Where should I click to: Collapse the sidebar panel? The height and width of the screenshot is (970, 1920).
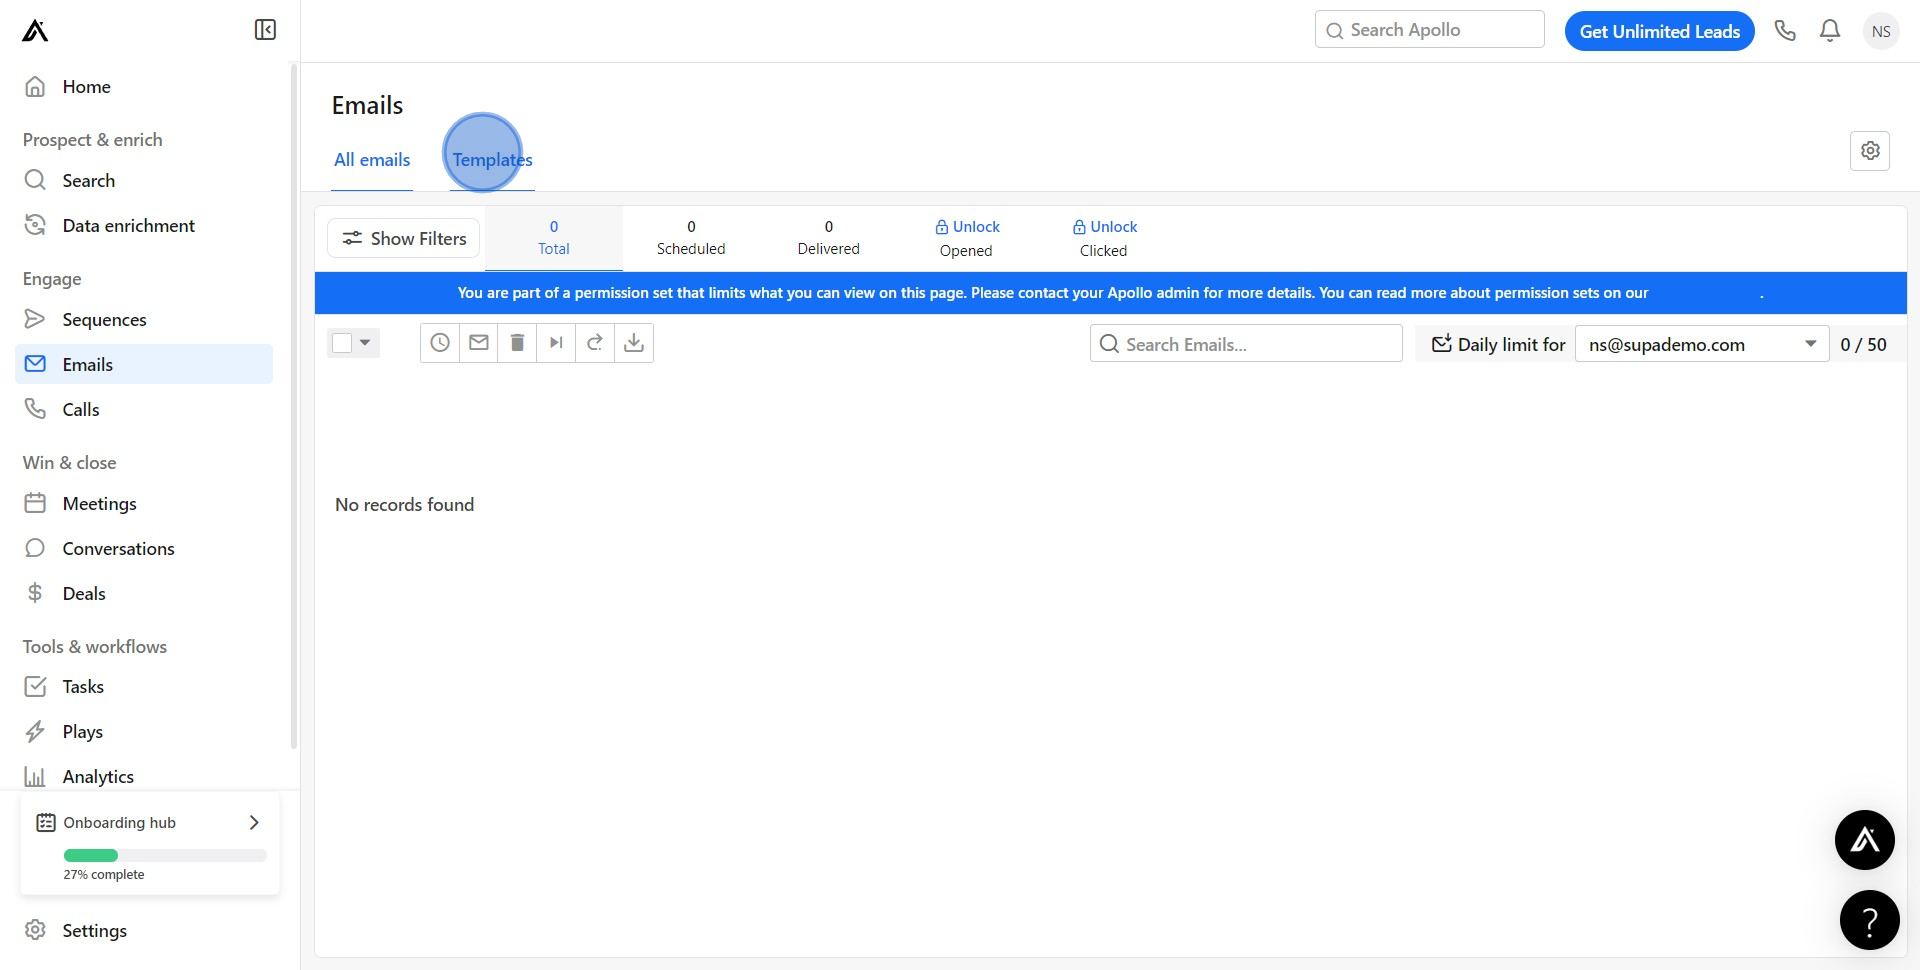click(265, 30)
